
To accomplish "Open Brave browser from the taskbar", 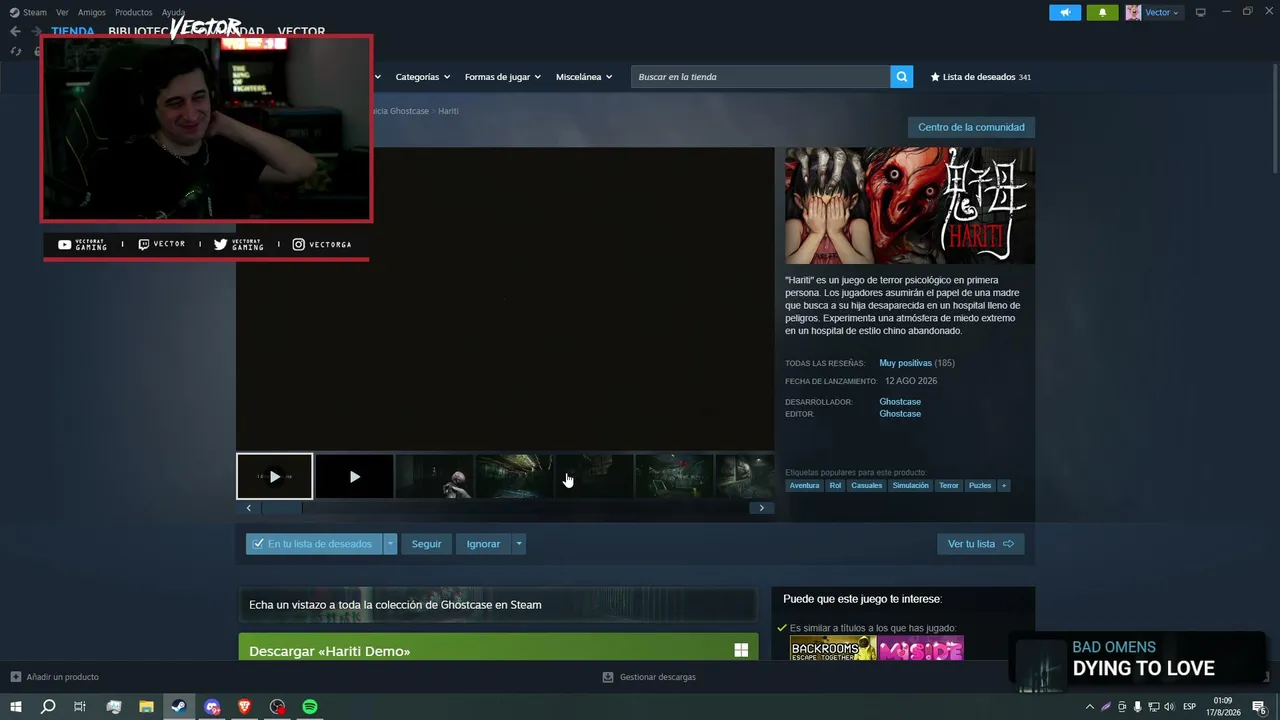I will pos(245,706).
